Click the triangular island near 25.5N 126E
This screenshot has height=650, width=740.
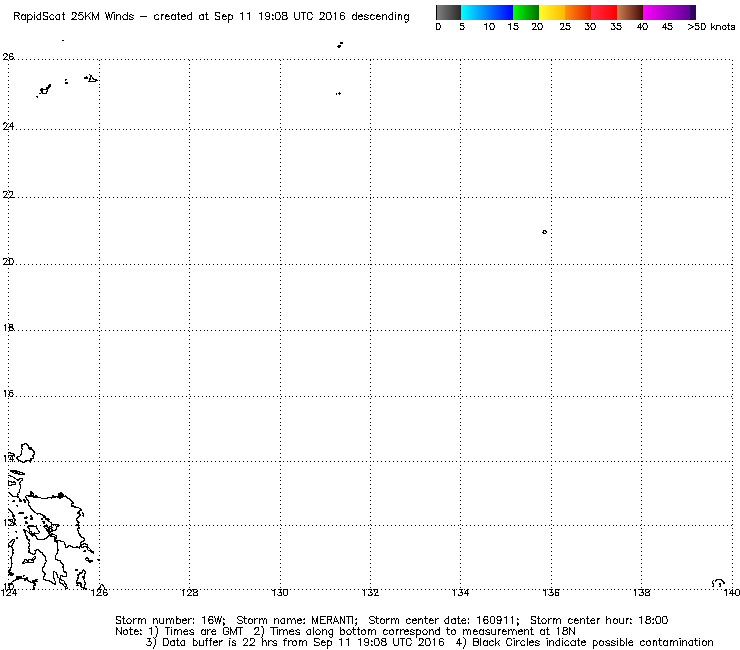tap(91, 78)
